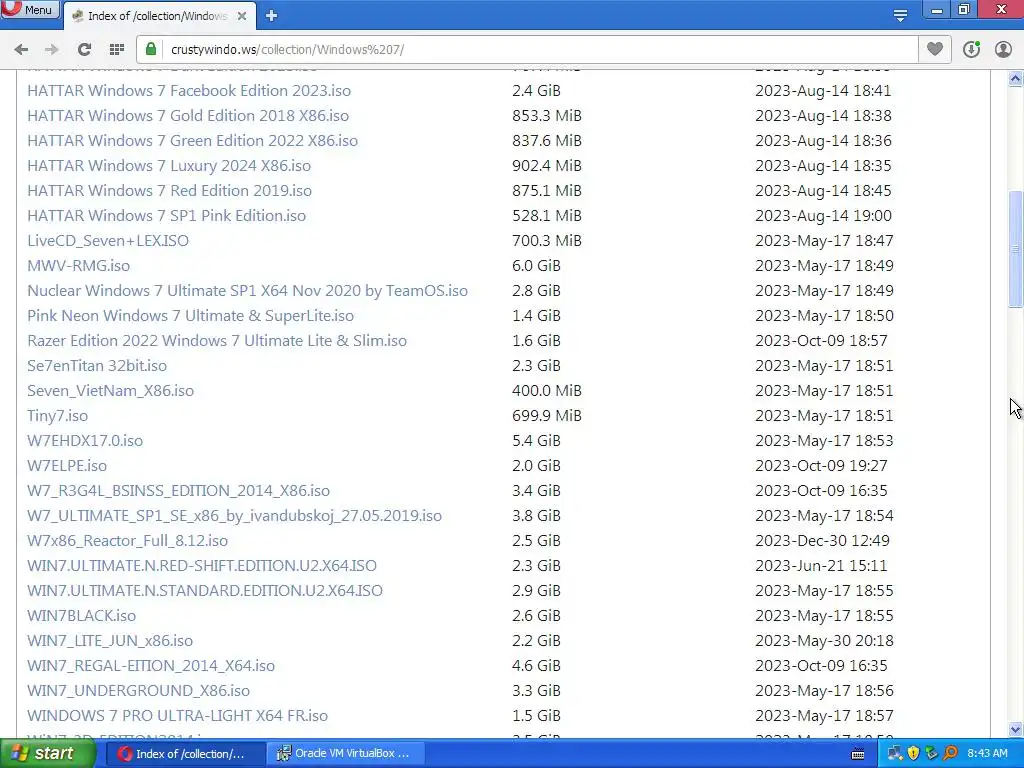This screenshot has width=1024, height=768.
Task: Open W7_ULTIMATE_SP1_SE_x86_by_ivandubskoj link
Action: pos(234,516)
